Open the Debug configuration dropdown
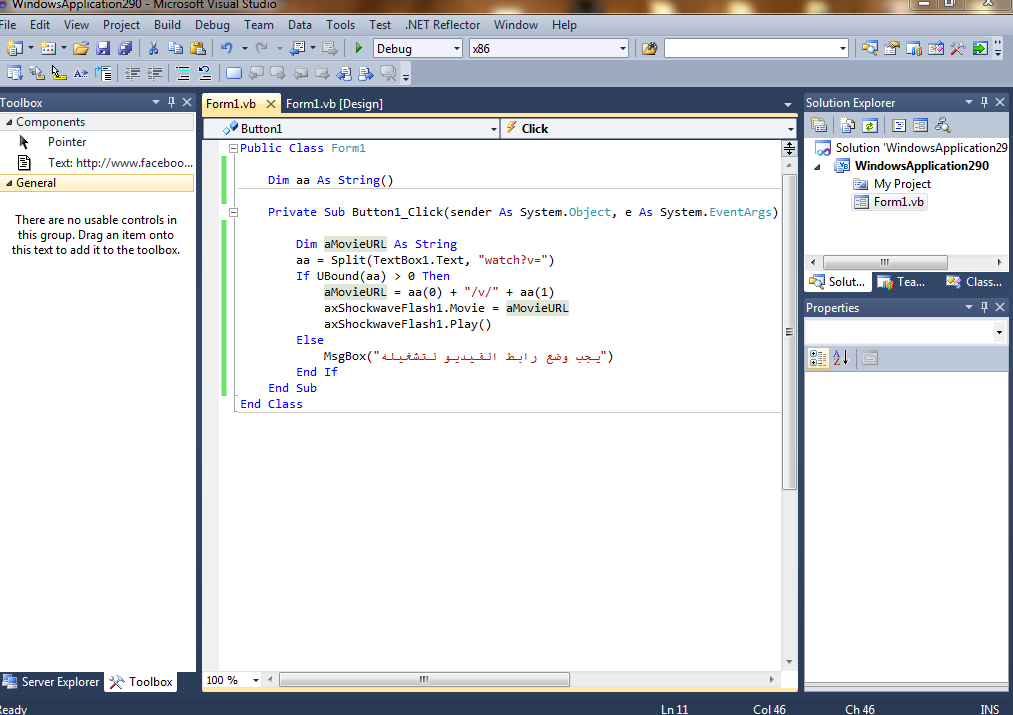 tap(457, 48)
